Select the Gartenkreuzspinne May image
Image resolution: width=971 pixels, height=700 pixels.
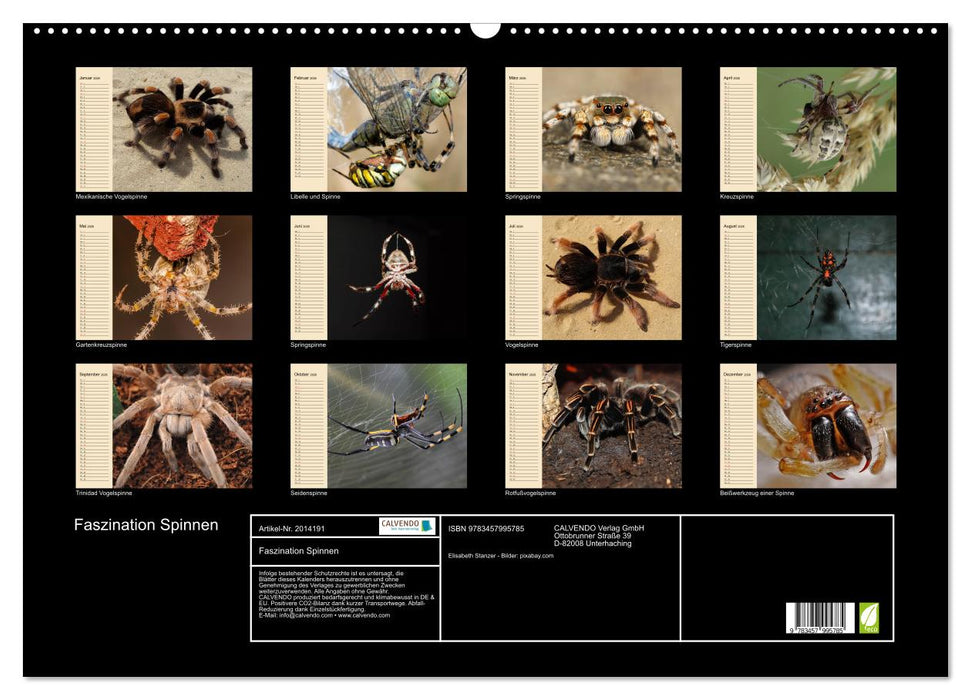[x=182, y=277]
